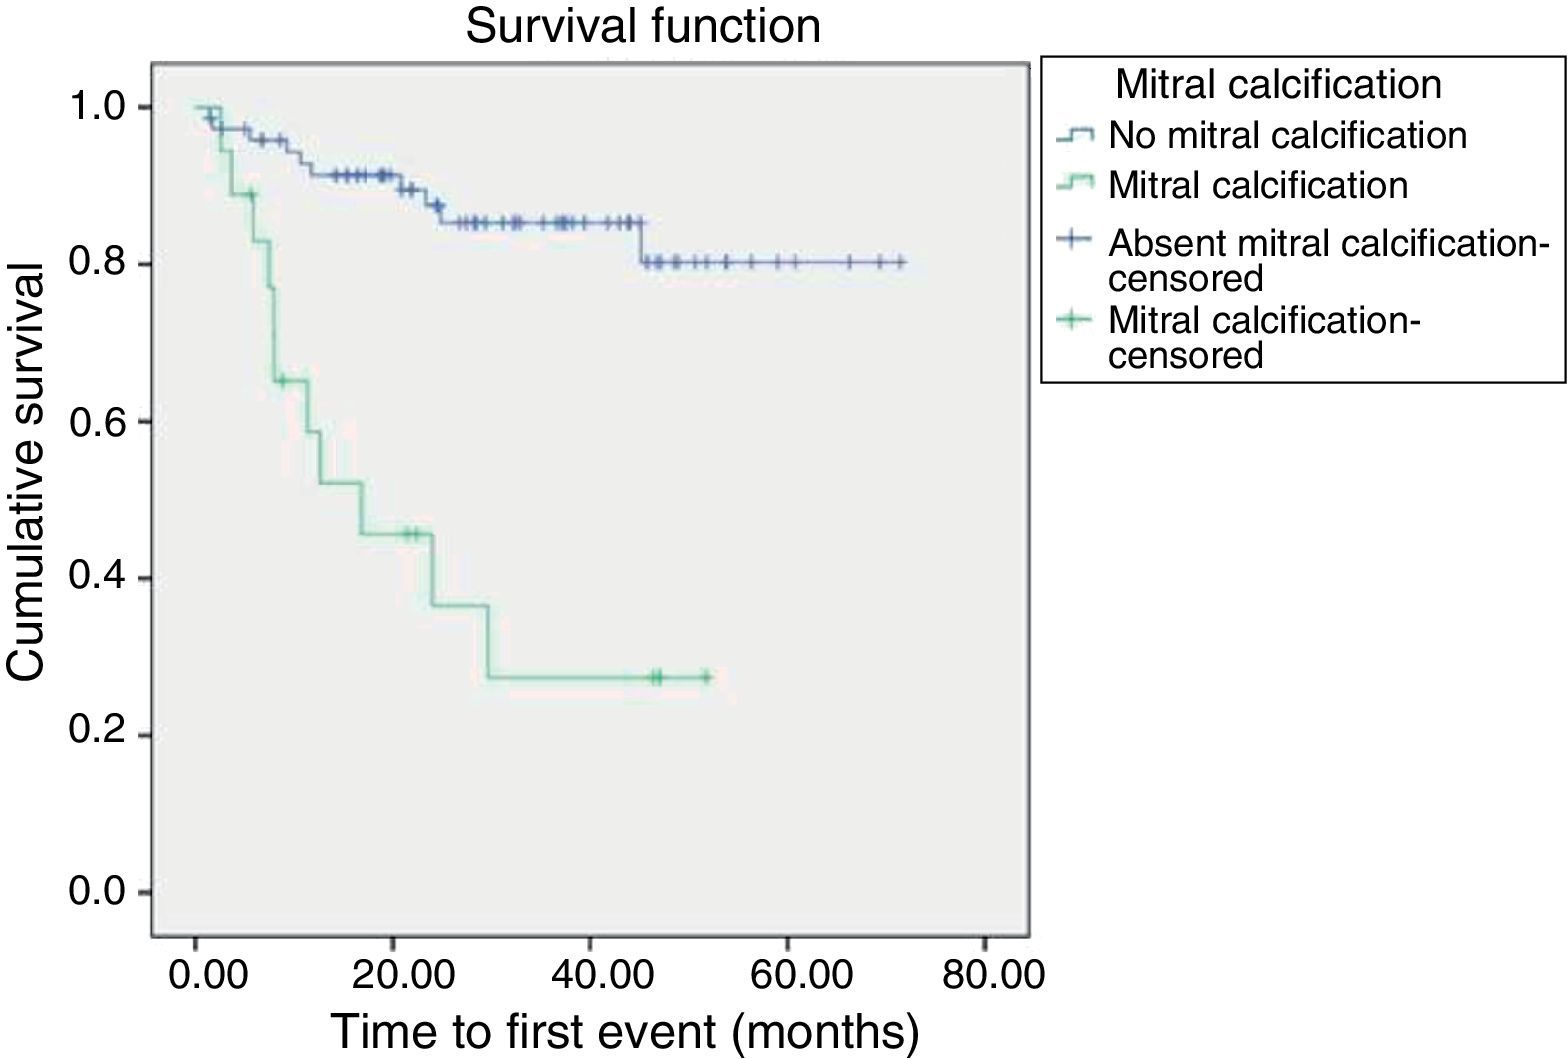Image resolution: width=1567 pixels, height=1059 pixels.
Task: Click the 20.00 tick on the x-axis
Action: [393, 973]
